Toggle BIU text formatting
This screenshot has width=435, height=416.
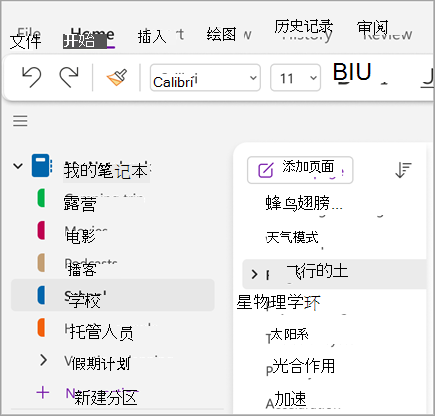352,72
